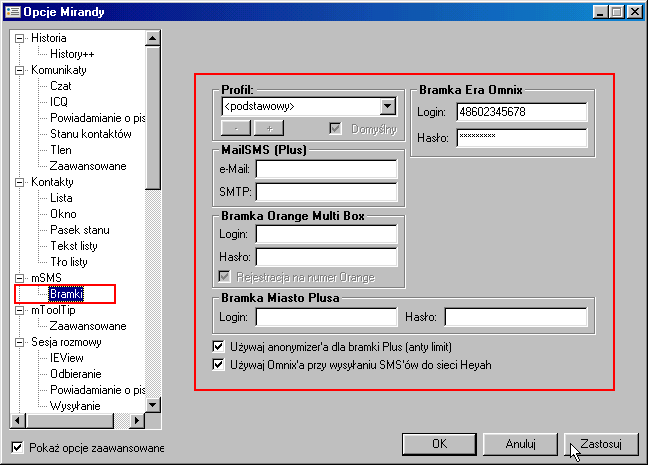Select Pasek stanu under Kontakty
648x465 pixels.
pos(79,230)
